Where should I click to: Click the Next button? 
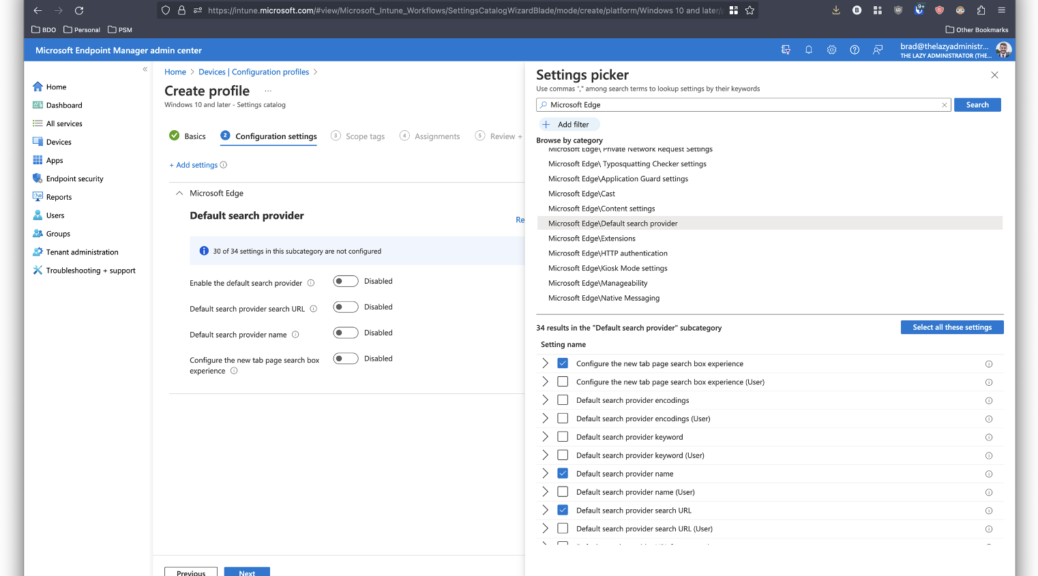click(x=247, y=572)
